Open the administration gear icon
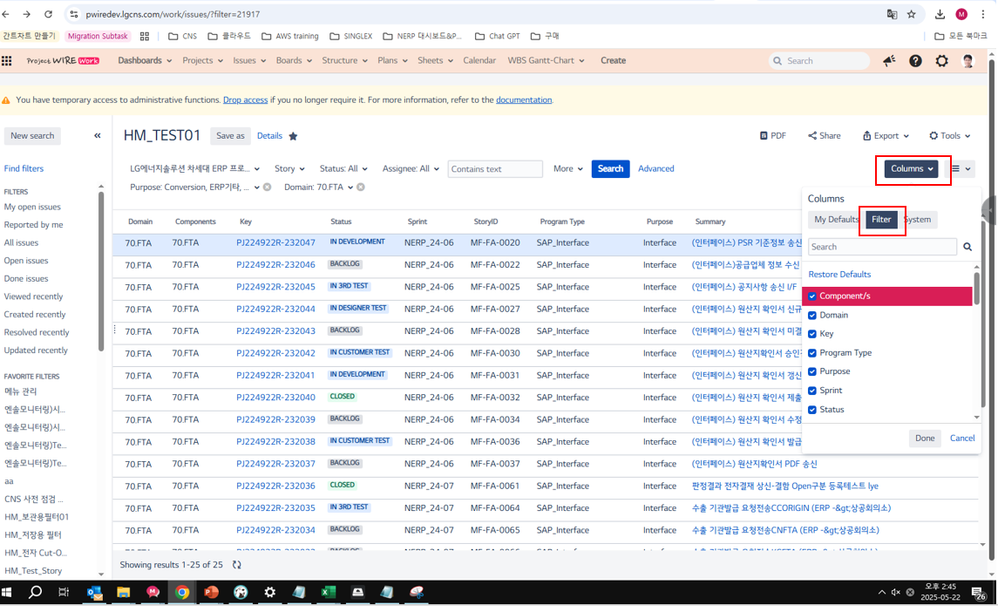The image size is (998, 606). [x=941, y=60]
